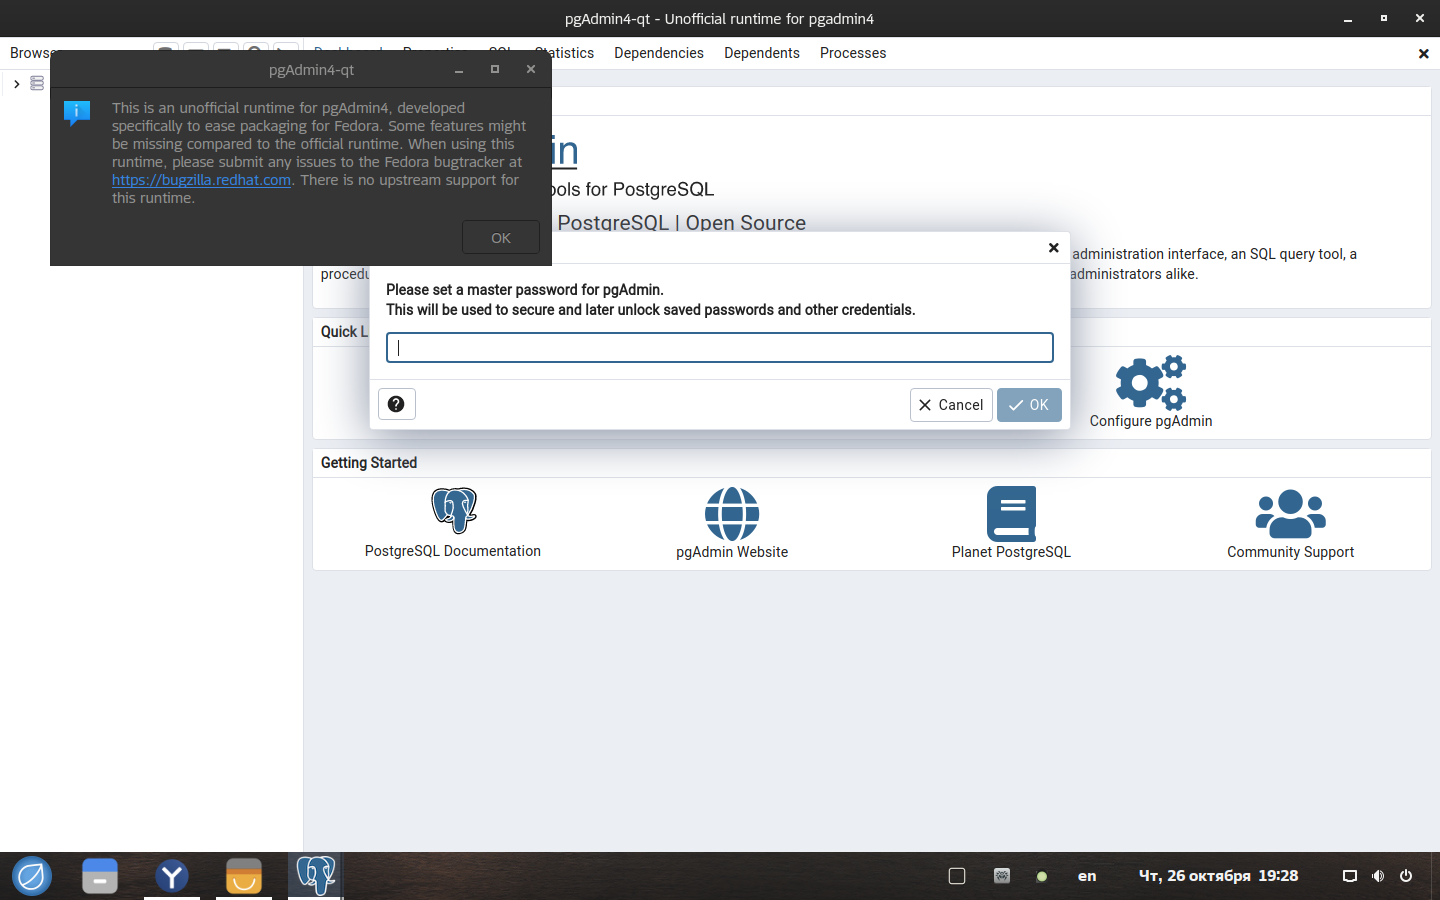Open the pgAdmin Website globe icon
1440x900 pixels.
click(x=732, y=514)
